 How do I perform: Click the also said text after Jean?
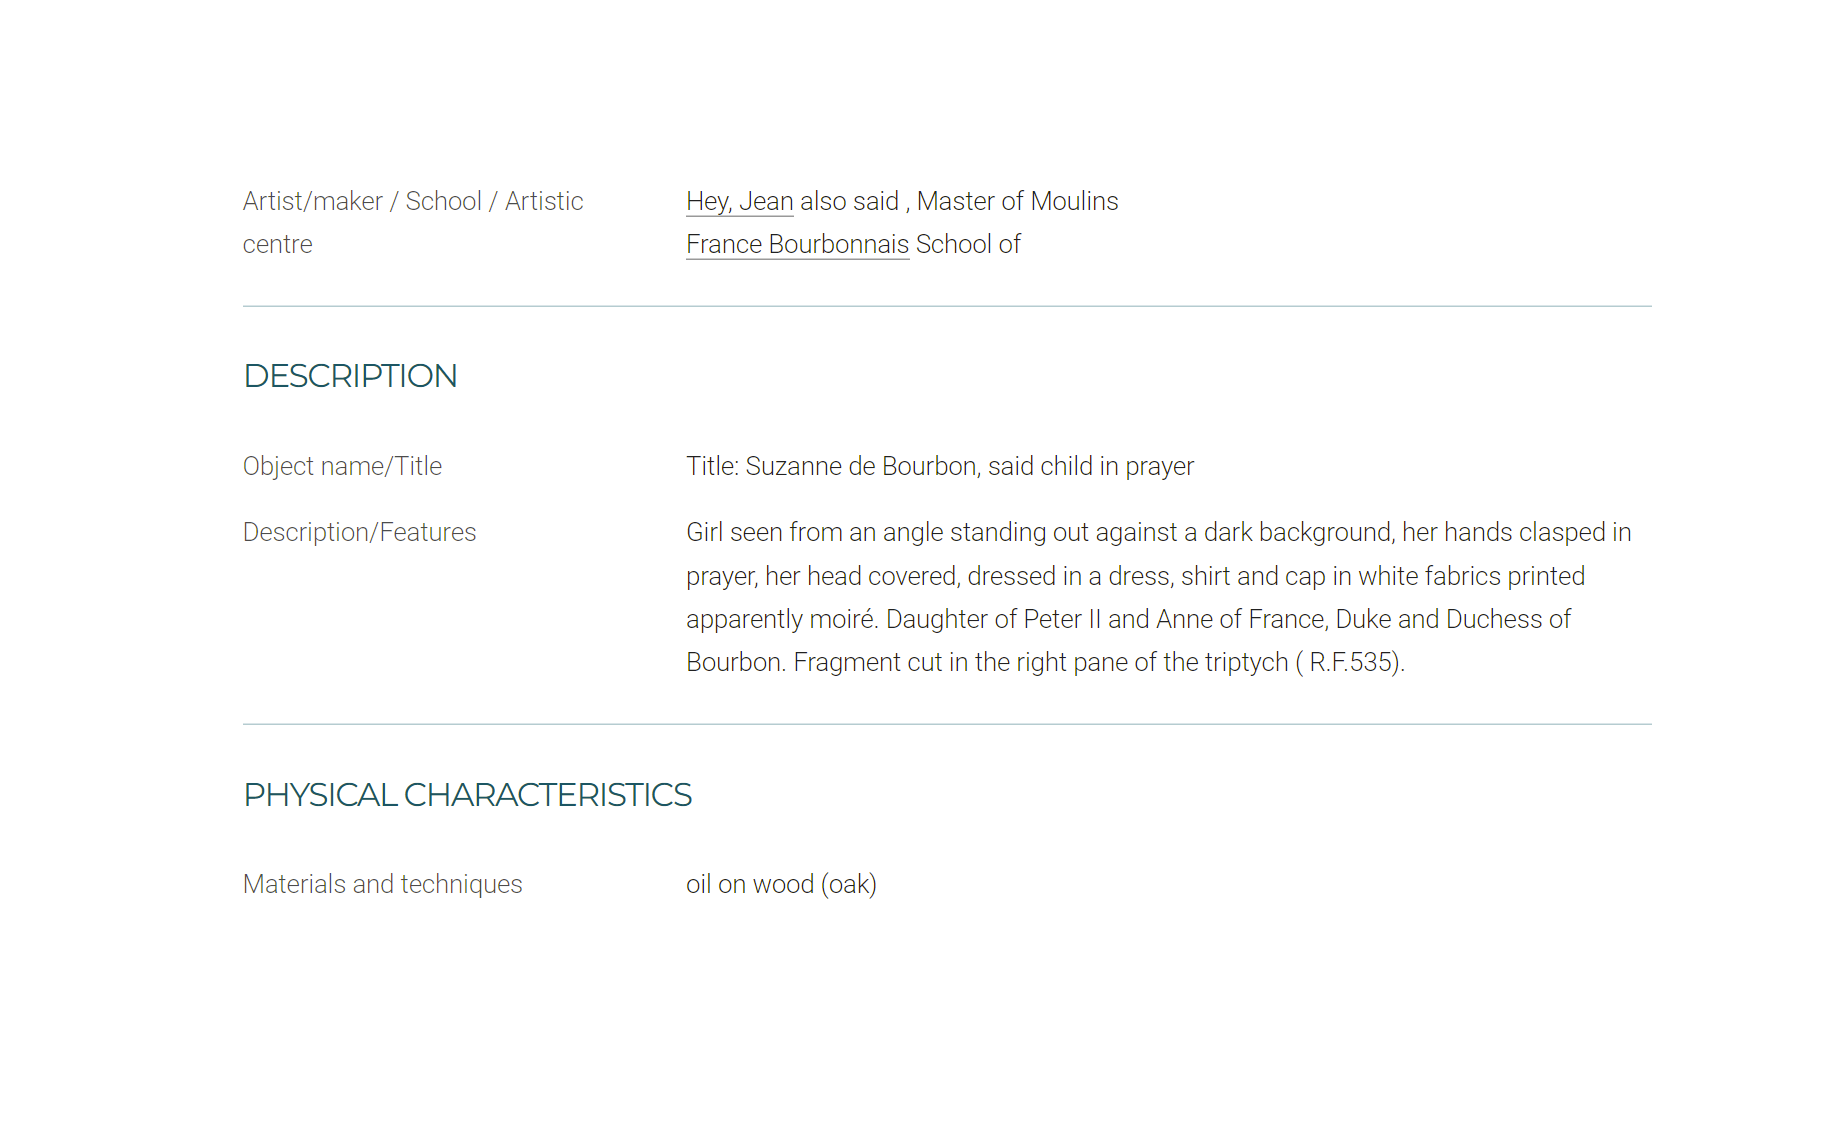tap(849, 201)
